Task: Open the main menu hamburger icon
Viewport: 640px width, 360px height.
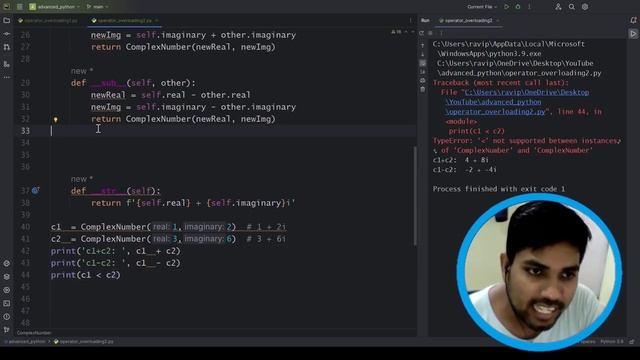Action: (19, 7)
